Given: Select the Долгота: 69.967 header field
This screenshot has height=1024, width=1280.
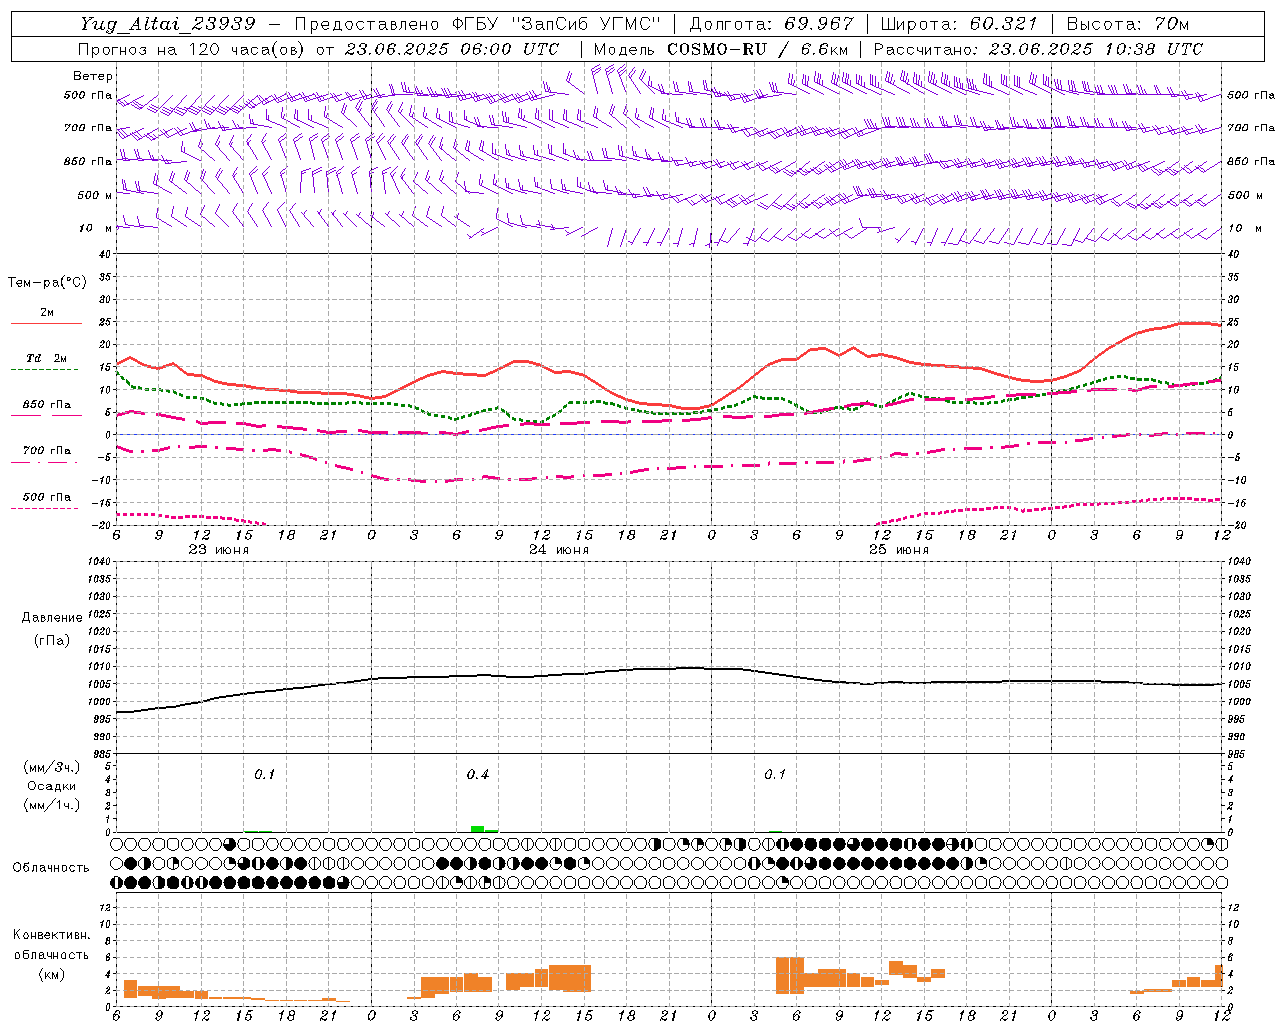Looking at the screenshot, I should 772,24.
